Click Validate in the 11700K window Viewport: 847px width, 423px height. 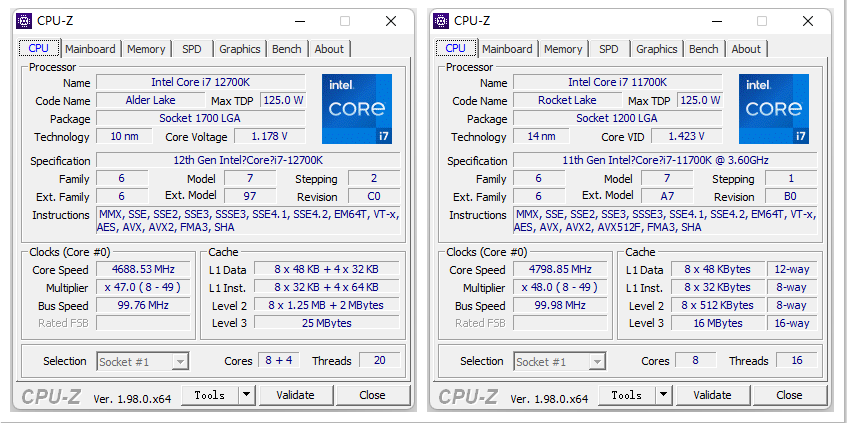click(x=712, y=395)
